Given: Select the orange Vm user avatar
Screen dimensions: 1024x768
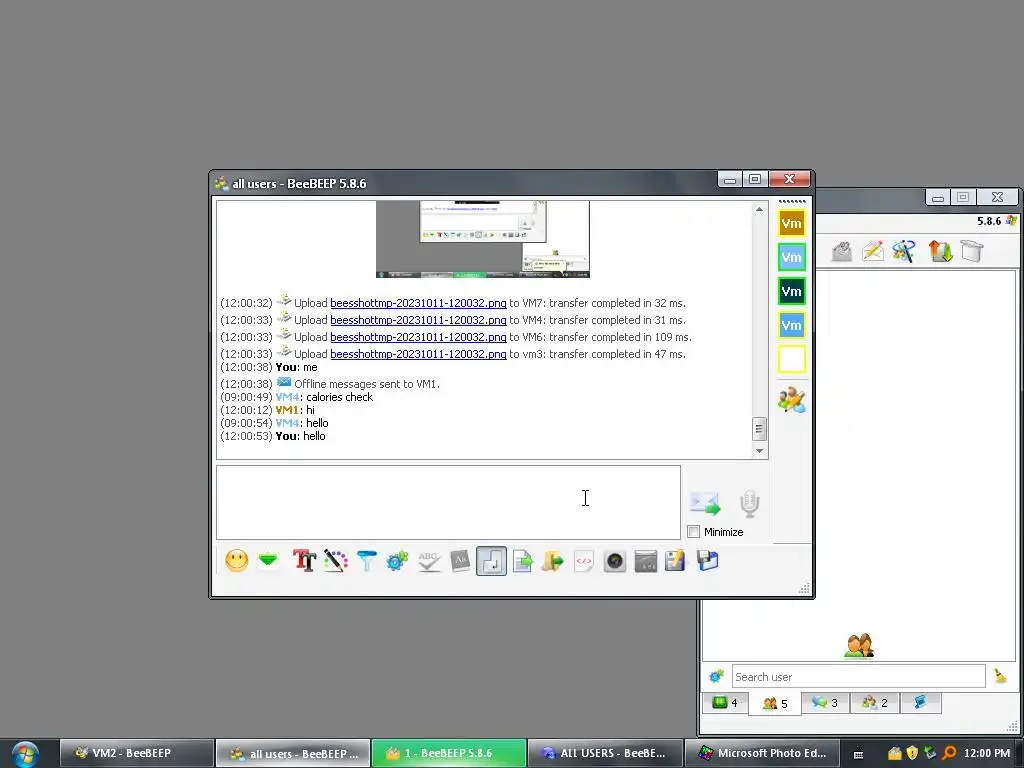Looking at the screenshot, I should point(792,223).
